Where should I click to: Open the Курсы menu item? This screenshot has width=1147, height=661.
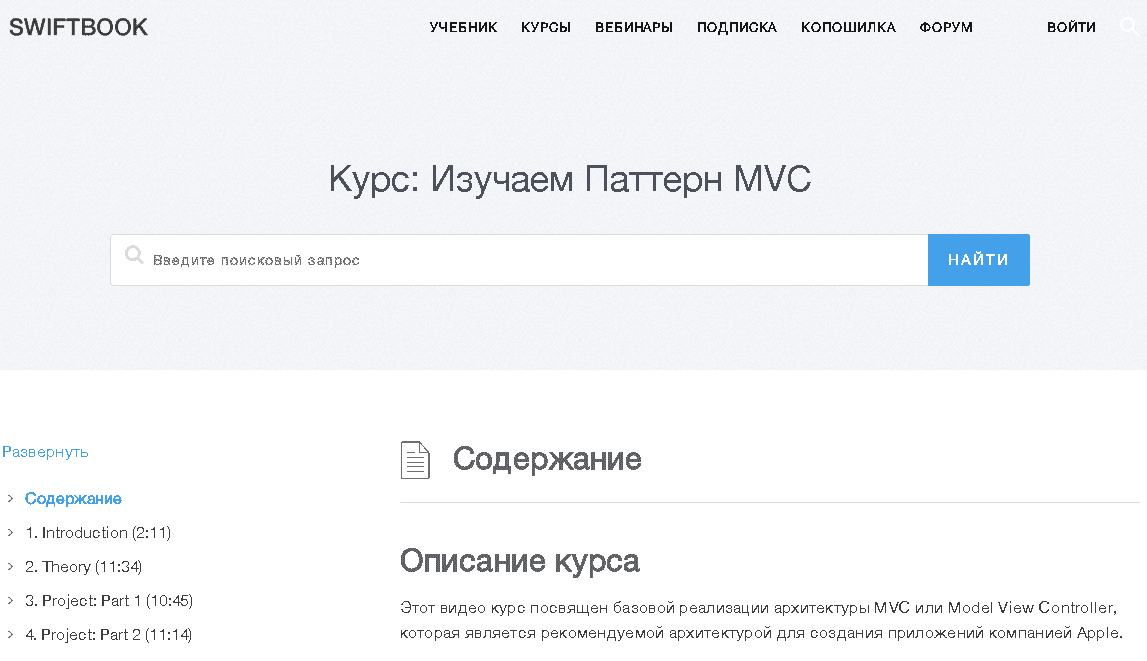546,27
